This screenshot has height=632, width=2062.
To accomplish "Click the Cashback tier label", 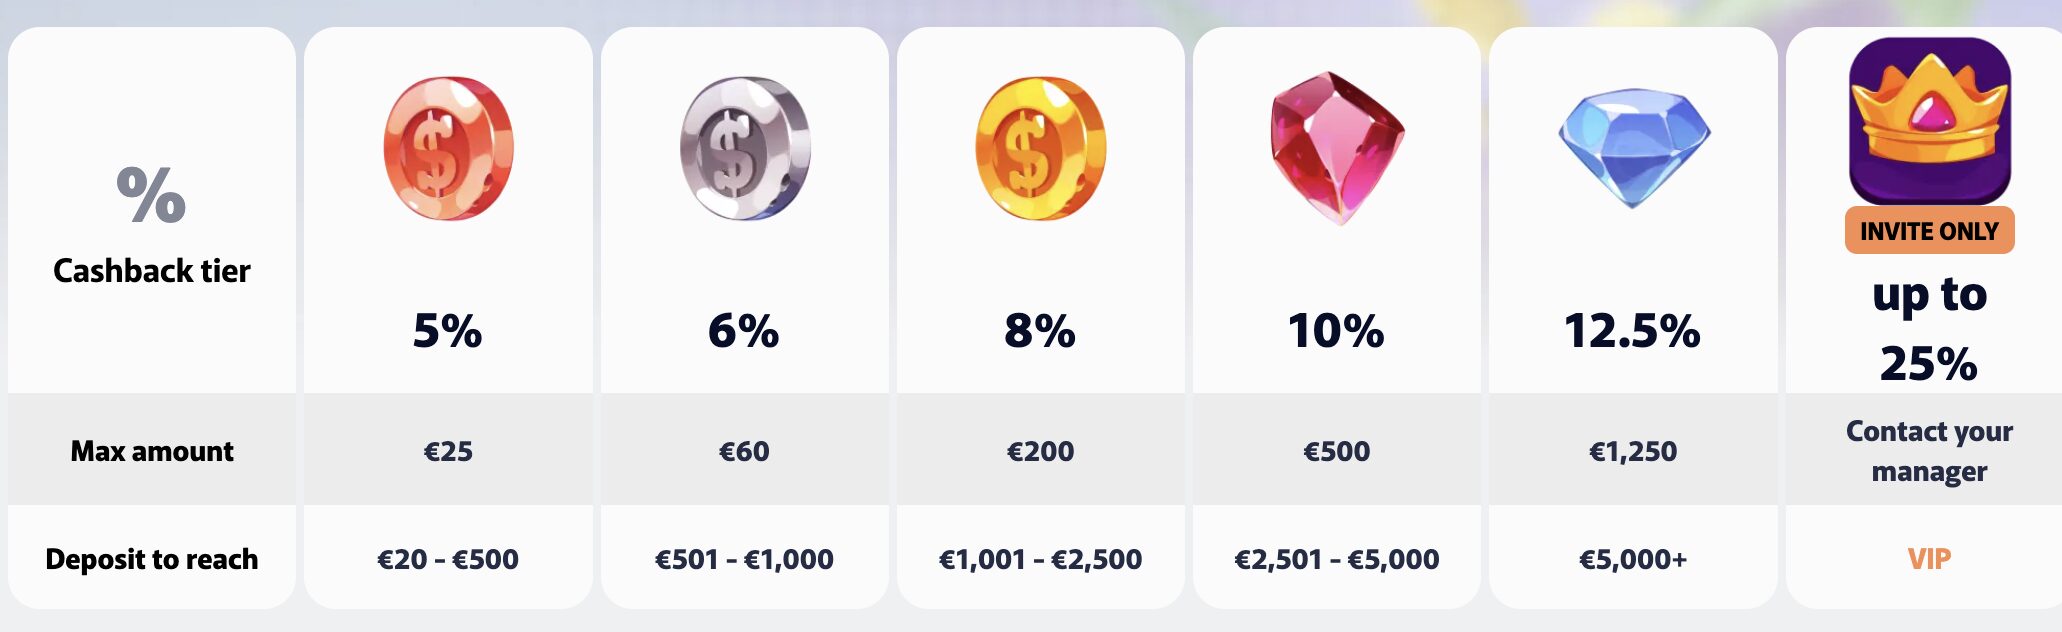I will pos(152,271).
